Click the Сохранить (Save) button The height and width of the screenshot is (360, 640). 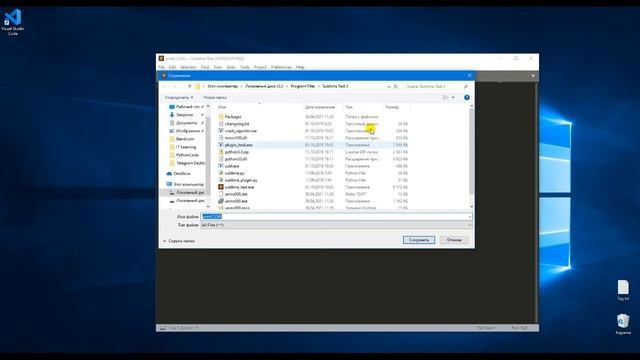tap(419, 240)
